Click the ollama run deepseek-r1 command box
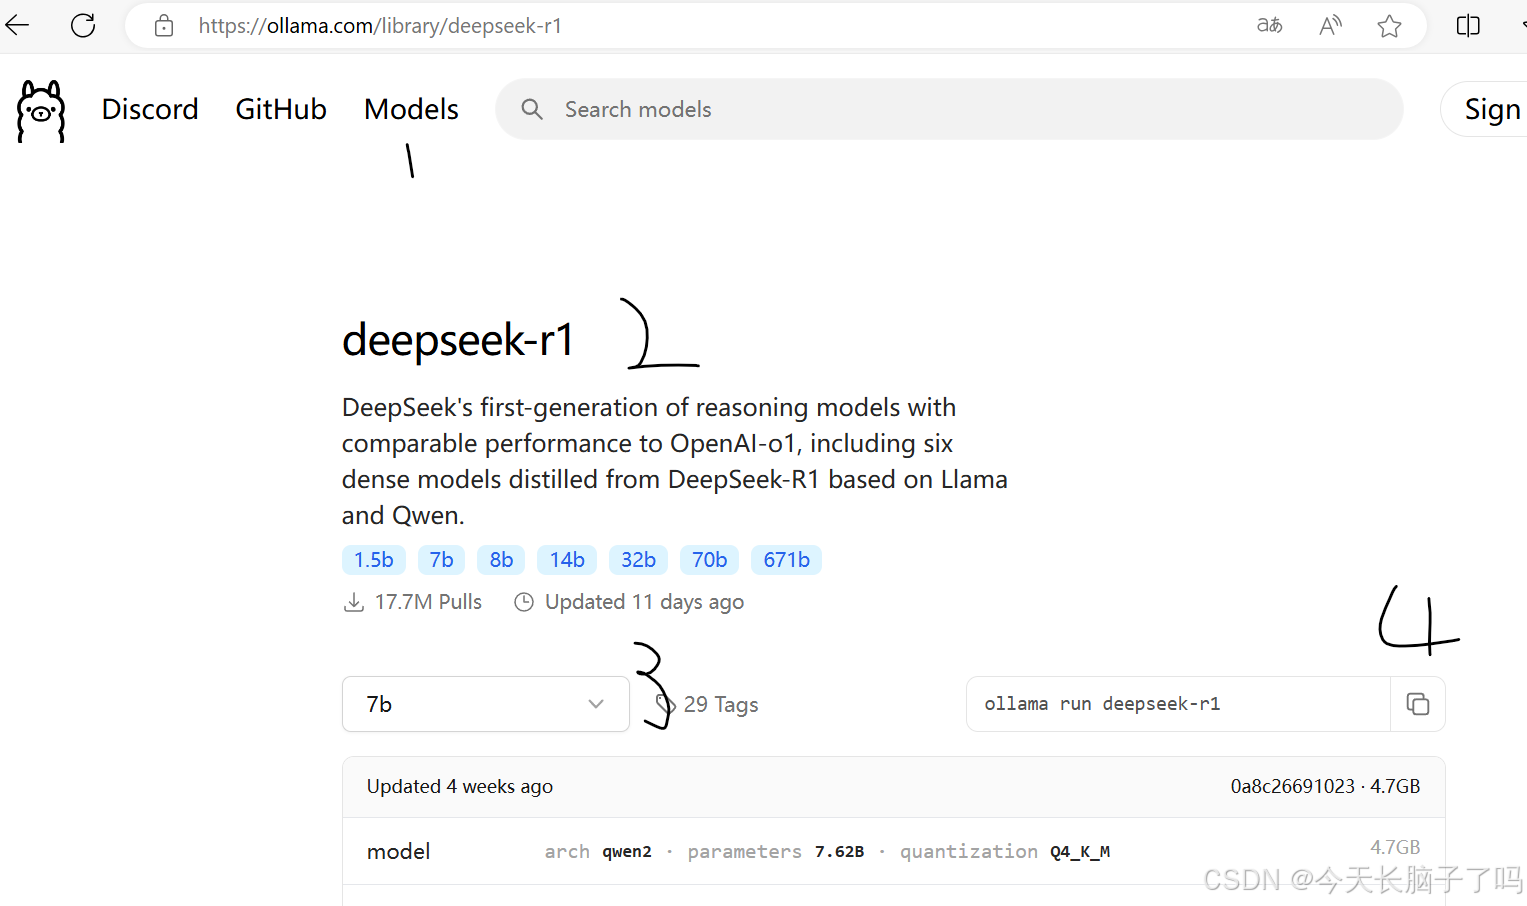1527x906 pixels. click(x=1178, y=704)
